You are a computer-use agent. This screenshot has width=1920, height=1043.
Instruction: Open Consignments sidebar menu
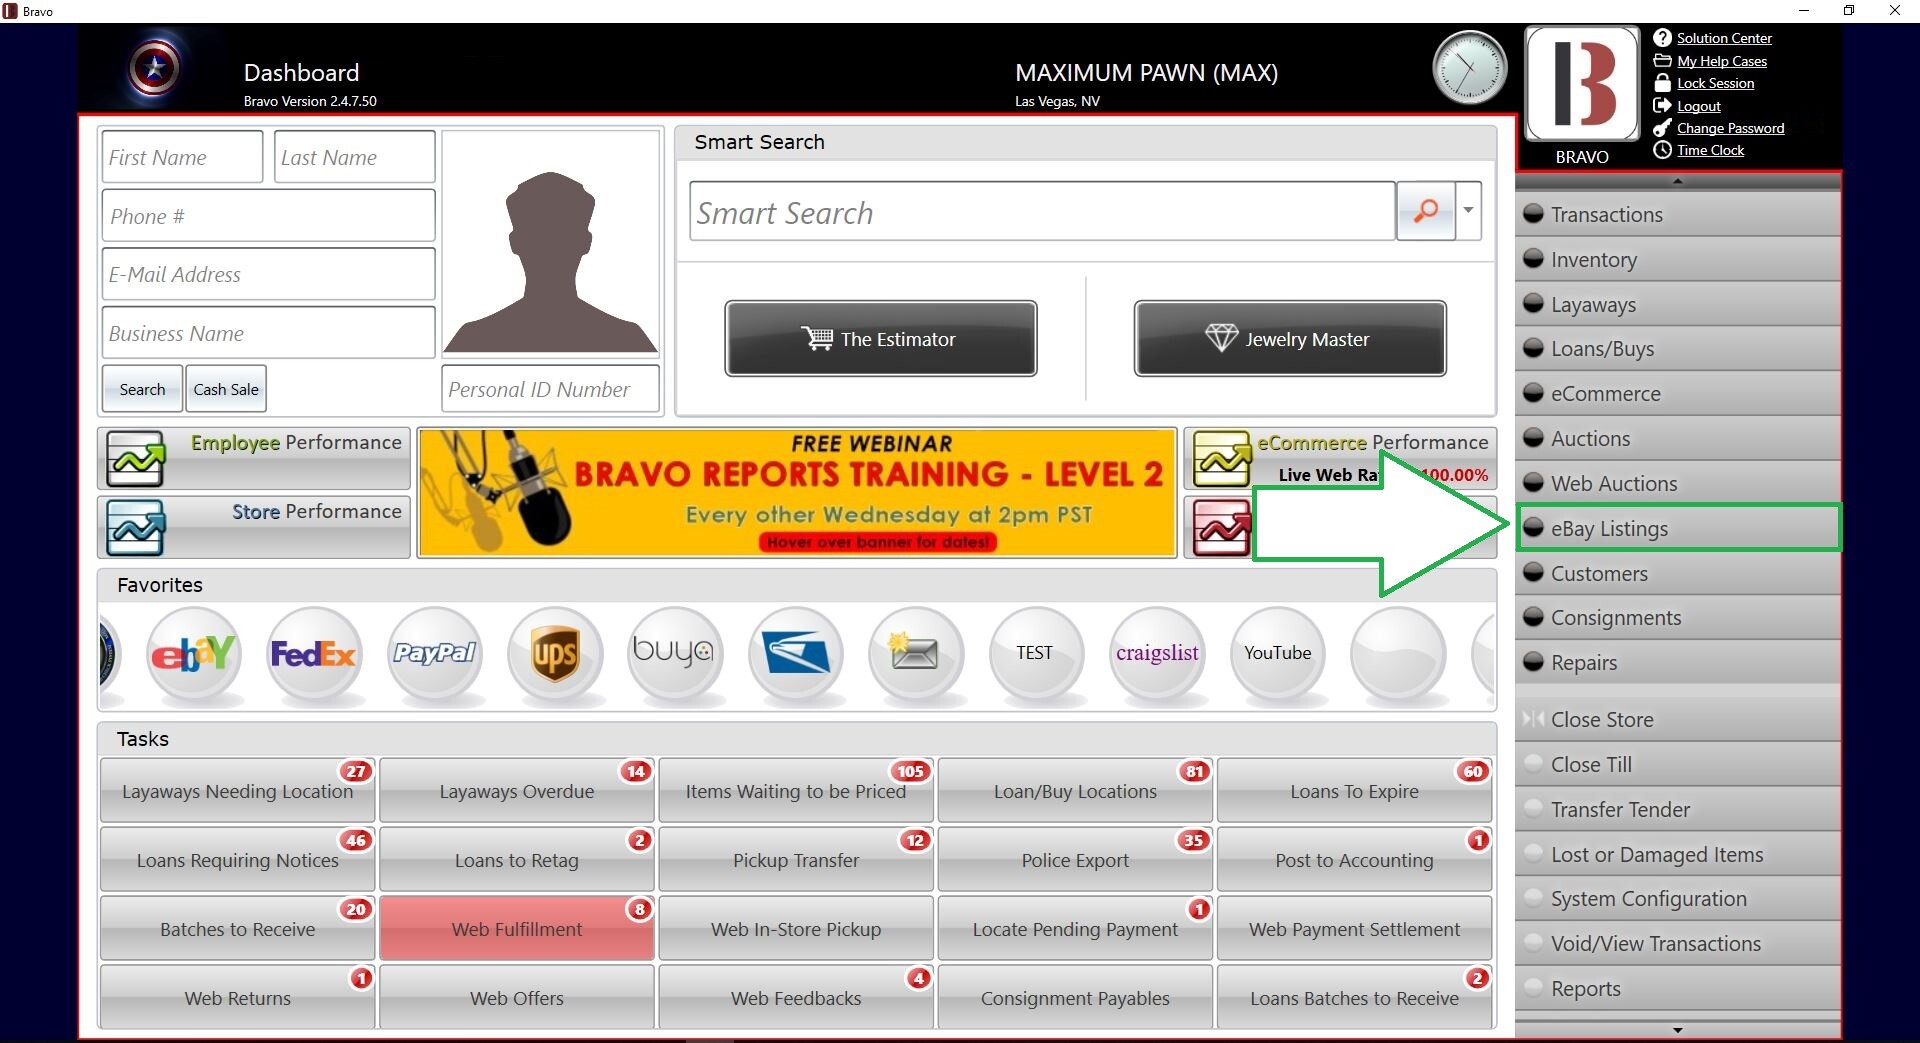[1678, 618]
